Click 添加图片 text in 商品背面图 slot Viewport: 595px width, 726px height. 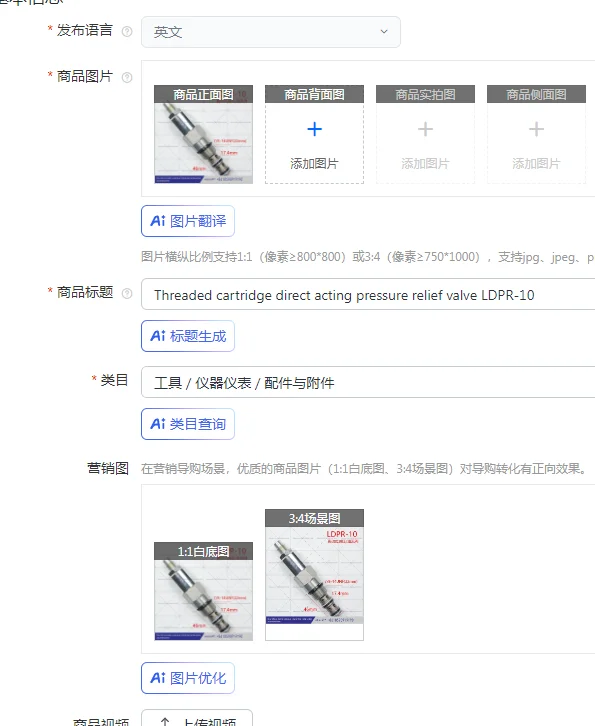(314, 163)
